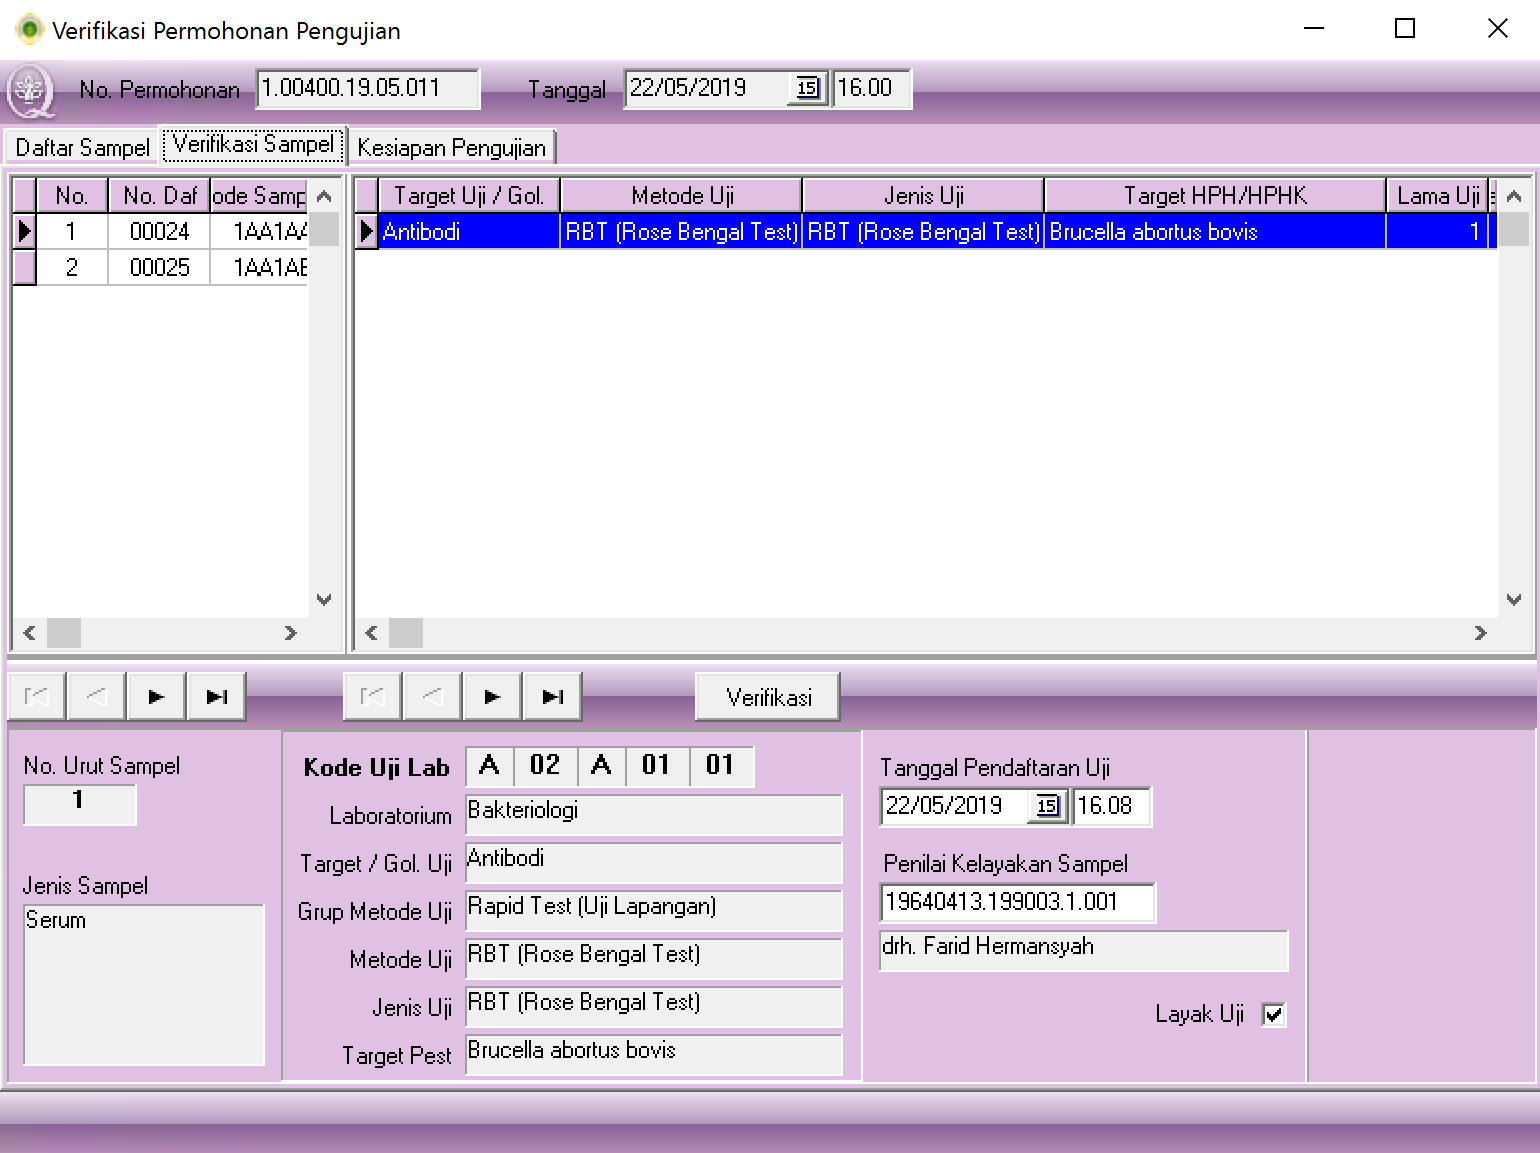
Task: Click next record arrow in test navigator
Action: (492, 697)
